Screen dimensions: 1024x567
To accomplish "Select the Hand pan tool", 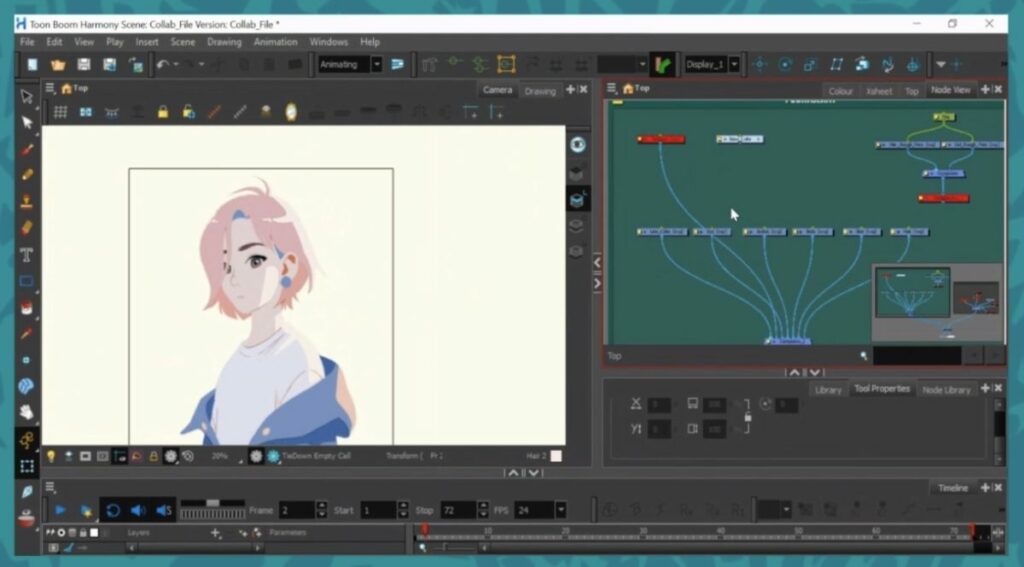I will (27, 412).
